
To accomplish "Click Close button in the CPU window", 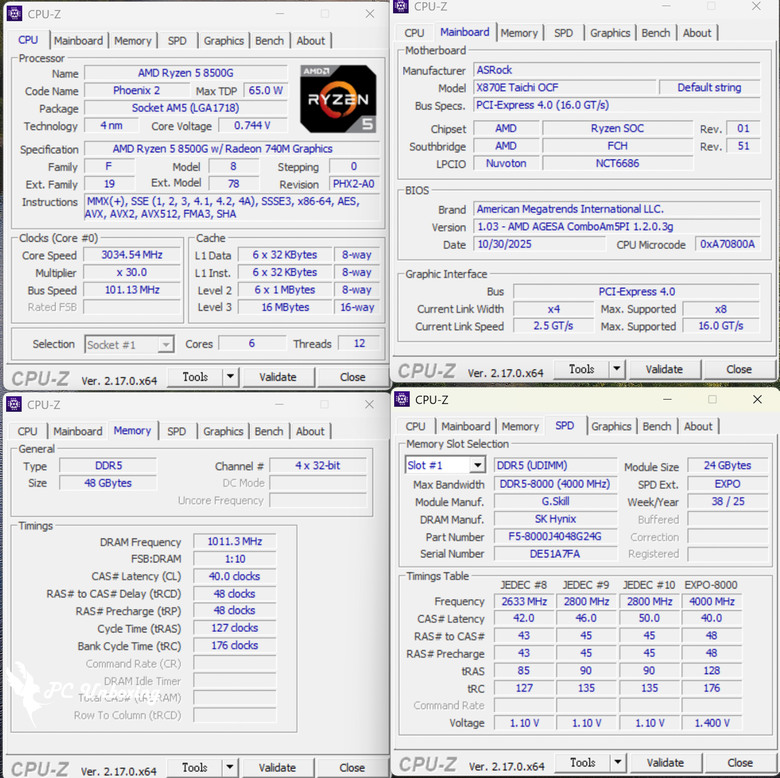I will (x=352, y=377).
